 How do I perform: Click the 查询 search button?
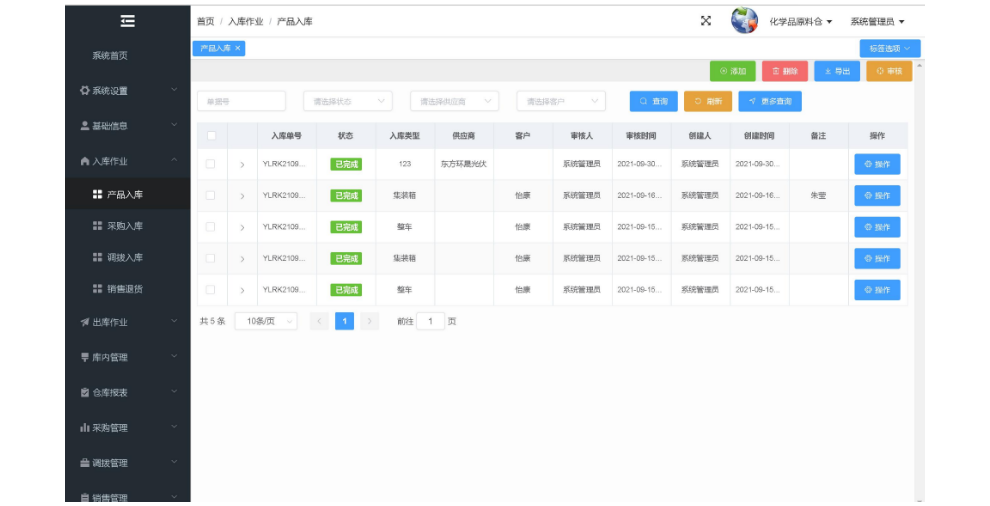click(x=653, y=101)
